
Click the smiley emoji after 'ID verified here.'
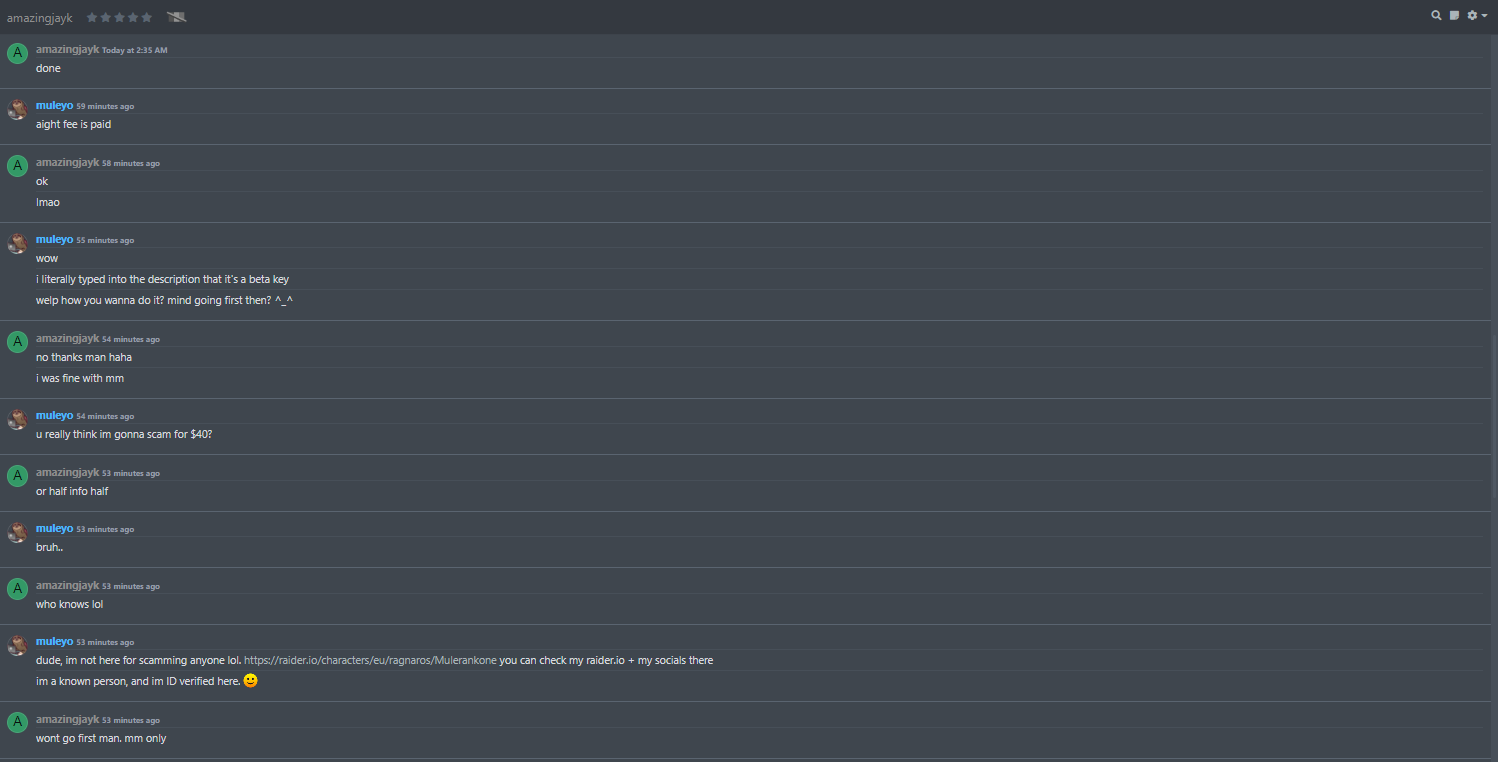250,681
